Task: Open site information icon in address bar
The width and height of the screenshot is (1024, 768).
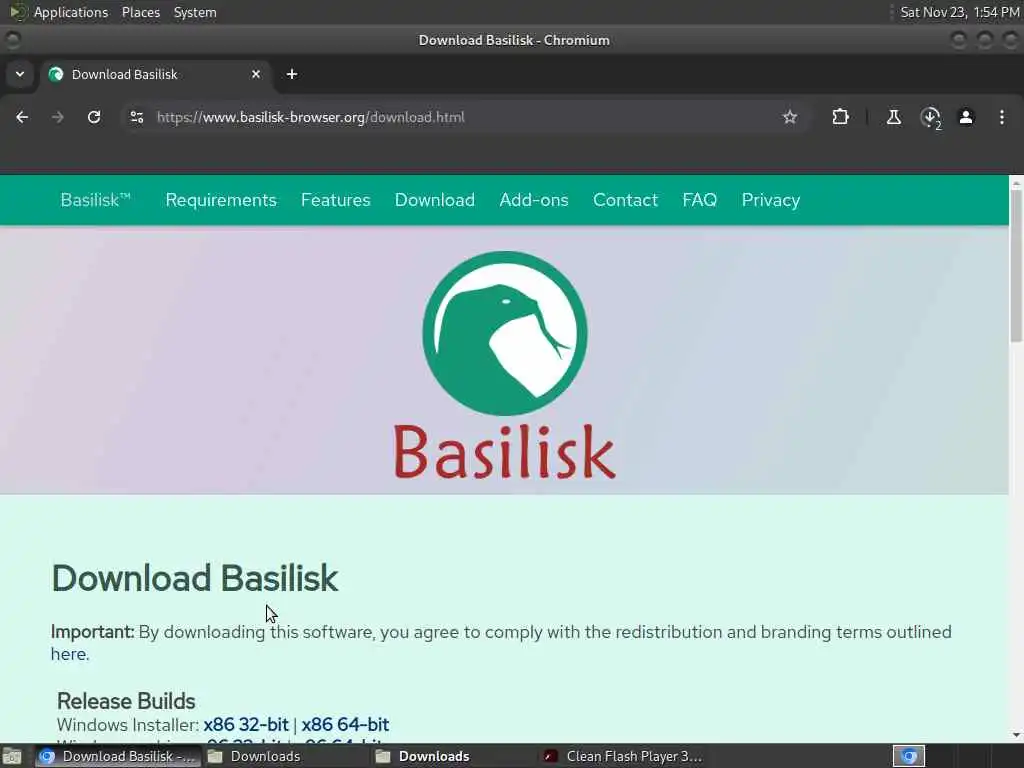Action: tap(137, 117)
